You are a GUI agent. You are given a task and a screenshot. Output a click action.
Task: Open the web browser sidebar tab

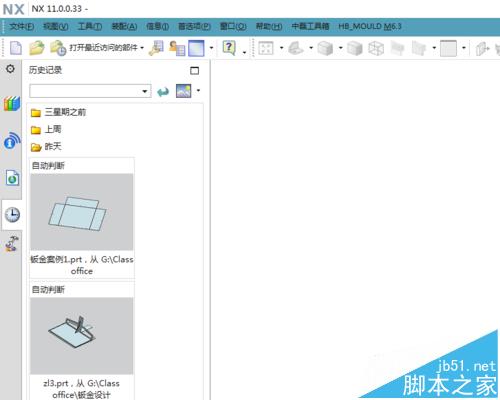point(12,178)
